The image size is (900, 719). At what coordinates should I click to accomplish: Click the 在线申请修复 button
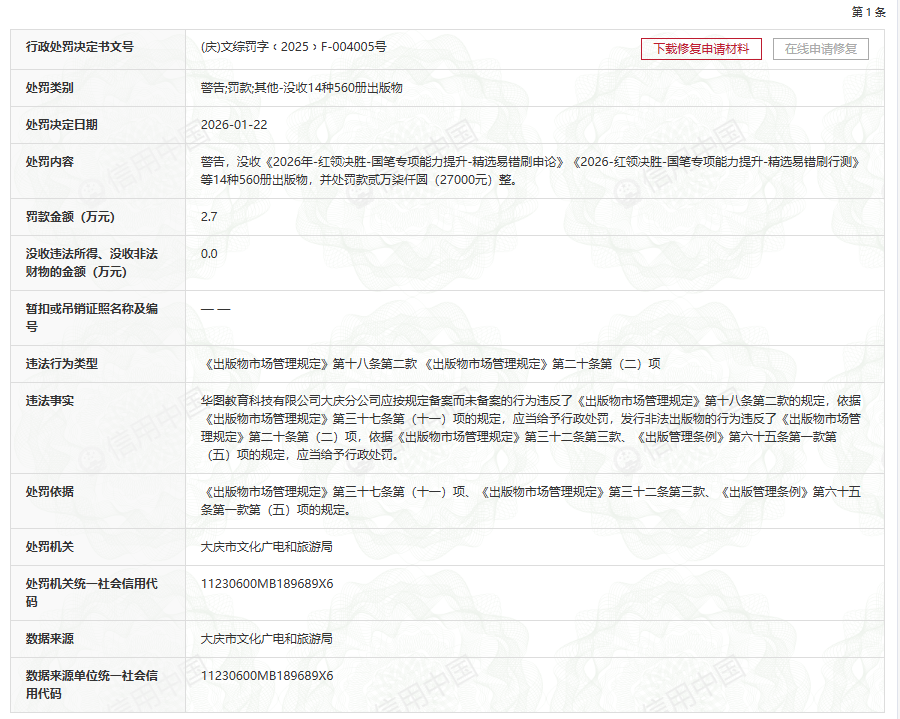pos(820,49)
